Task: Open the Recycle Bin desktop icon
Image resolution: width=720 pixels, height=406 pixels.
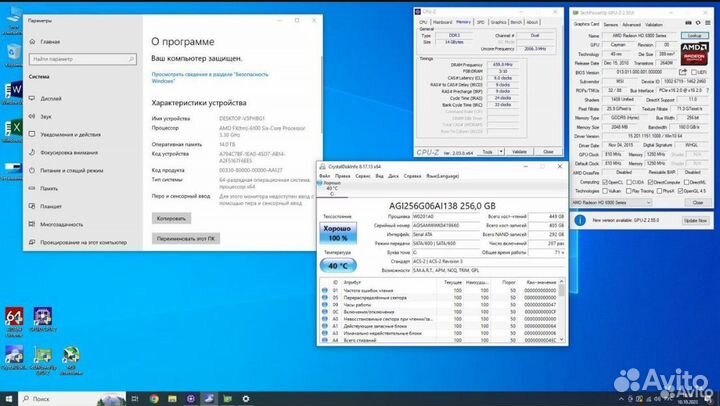Action: 13,52
